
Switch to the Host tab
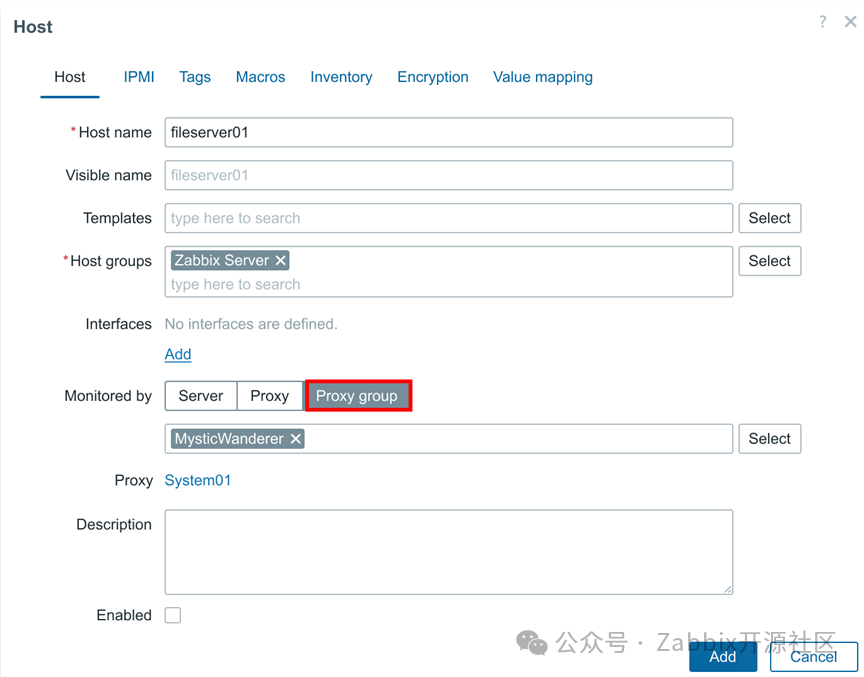[69, 77]
